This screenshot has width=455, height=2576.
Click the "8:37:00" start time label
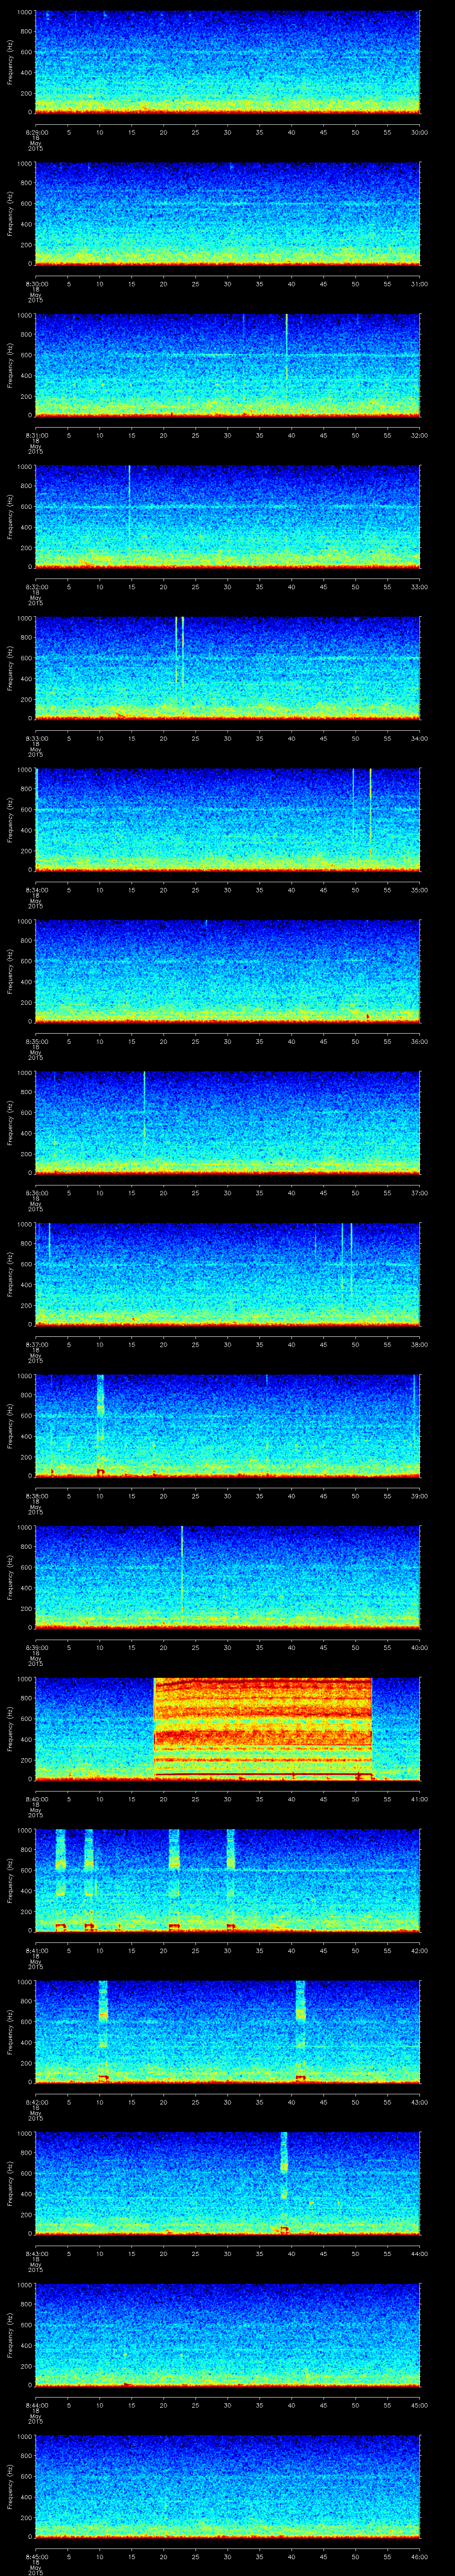click(x=36, y=1345)
